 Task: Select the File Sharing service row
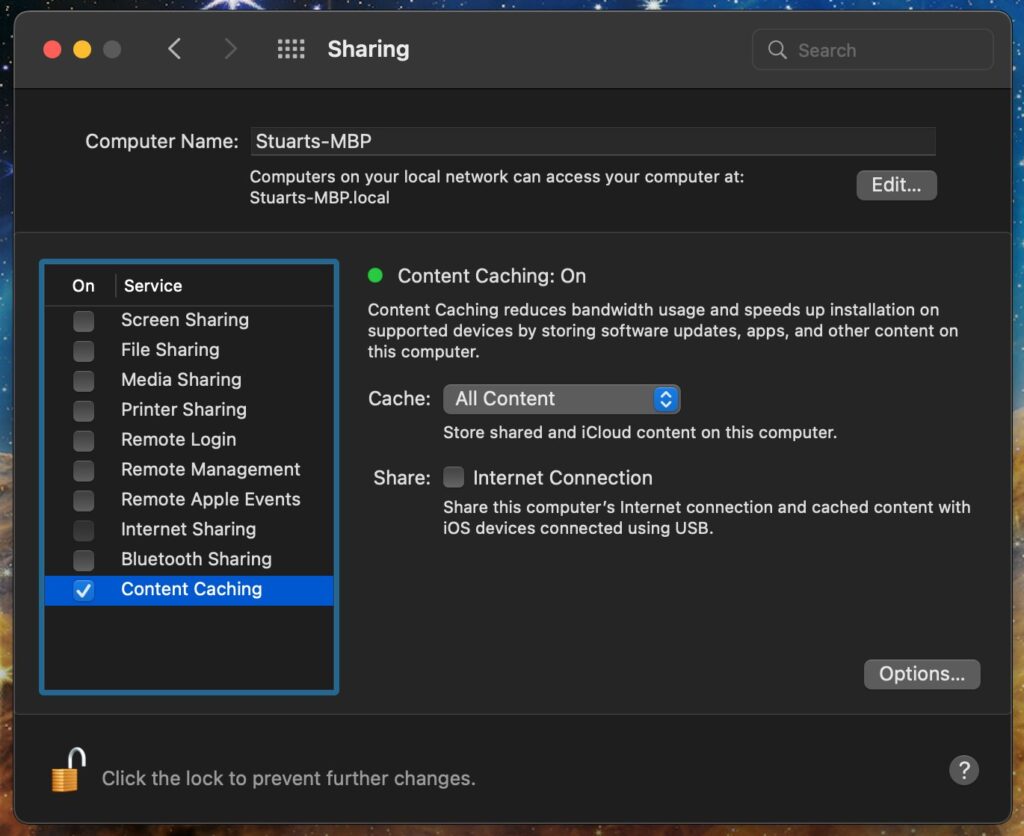[189, 350]
